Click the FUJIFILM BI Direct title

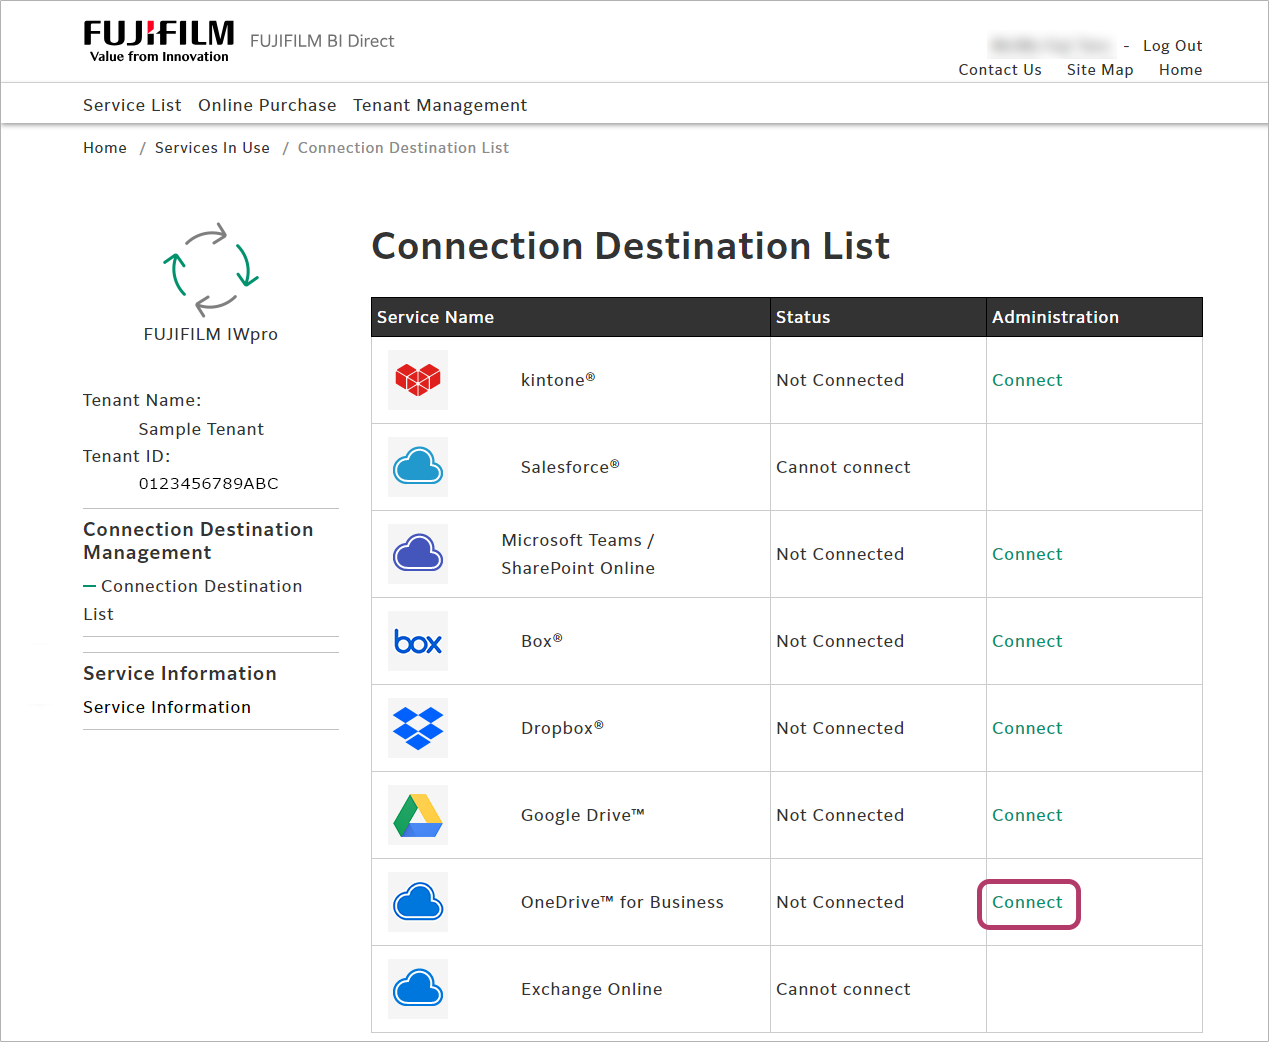[322, 41]
